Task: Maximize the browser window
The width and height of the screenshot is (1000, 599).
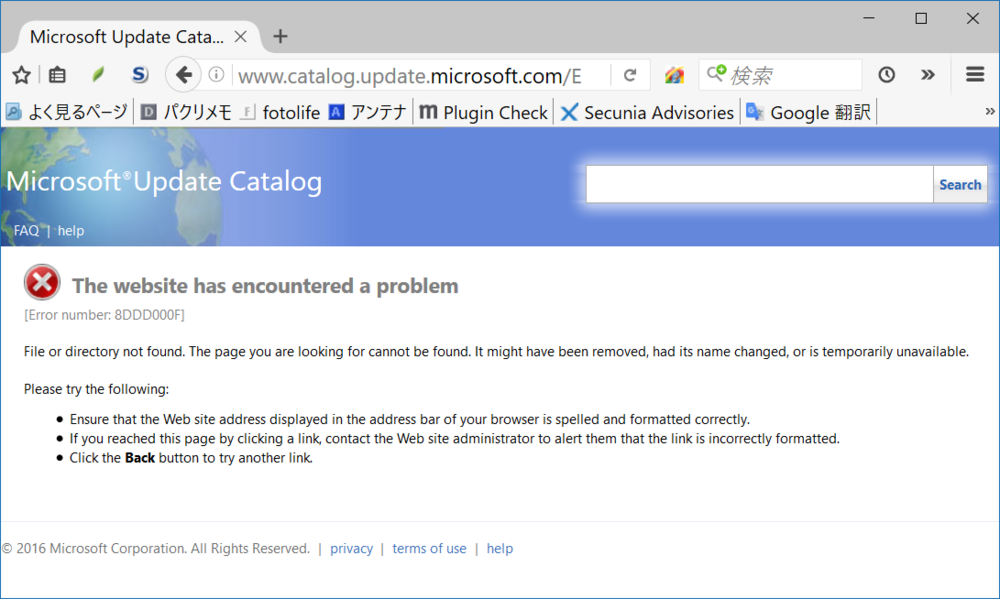Action: point(921,18)
